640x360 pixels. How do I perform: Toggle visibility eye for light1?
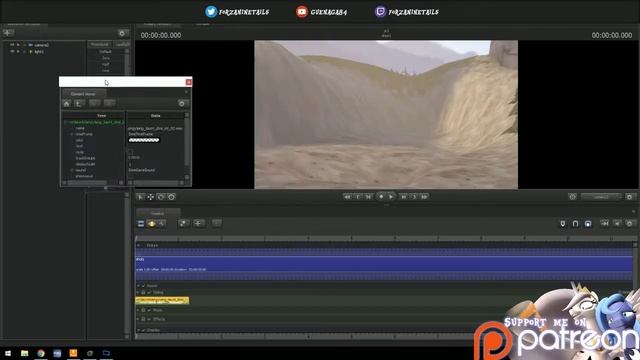(12, 51)
